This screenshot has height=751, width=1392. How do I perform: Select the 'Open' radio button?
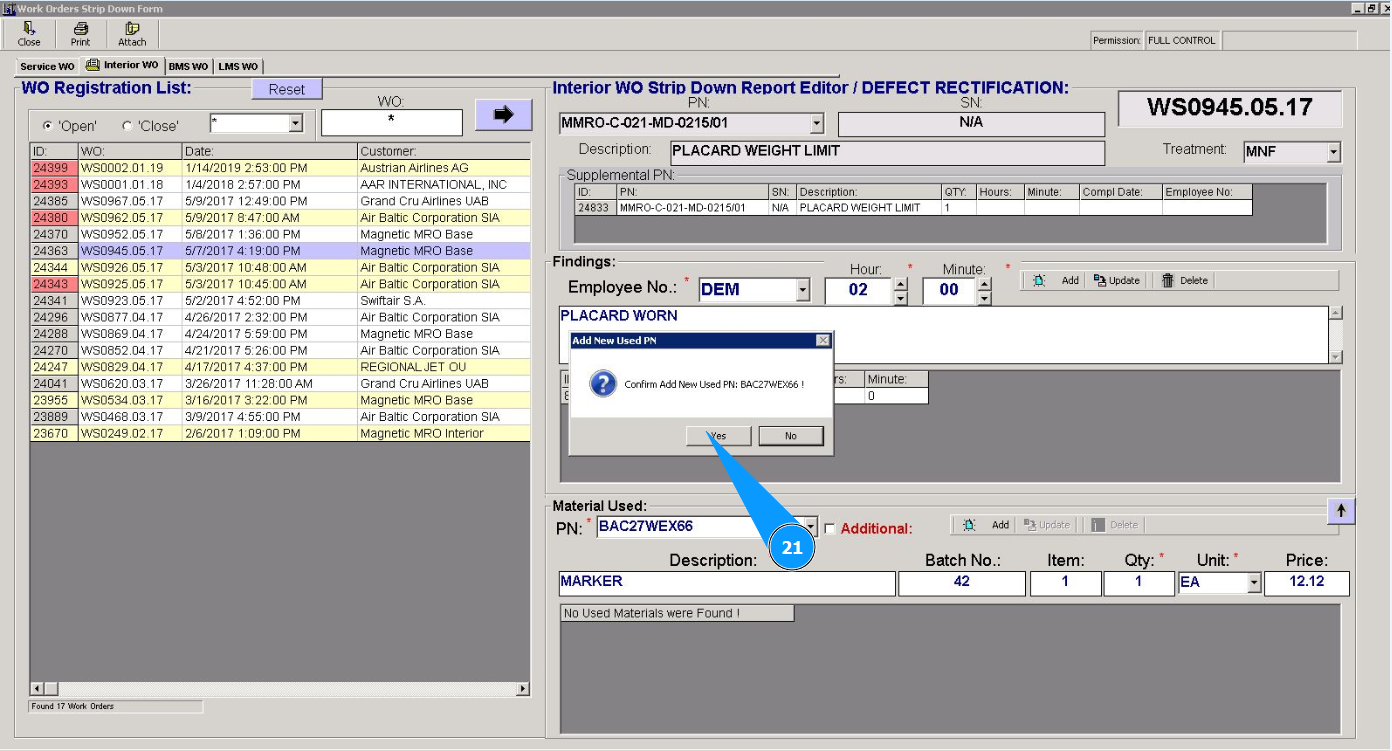[x=48, y=126]
